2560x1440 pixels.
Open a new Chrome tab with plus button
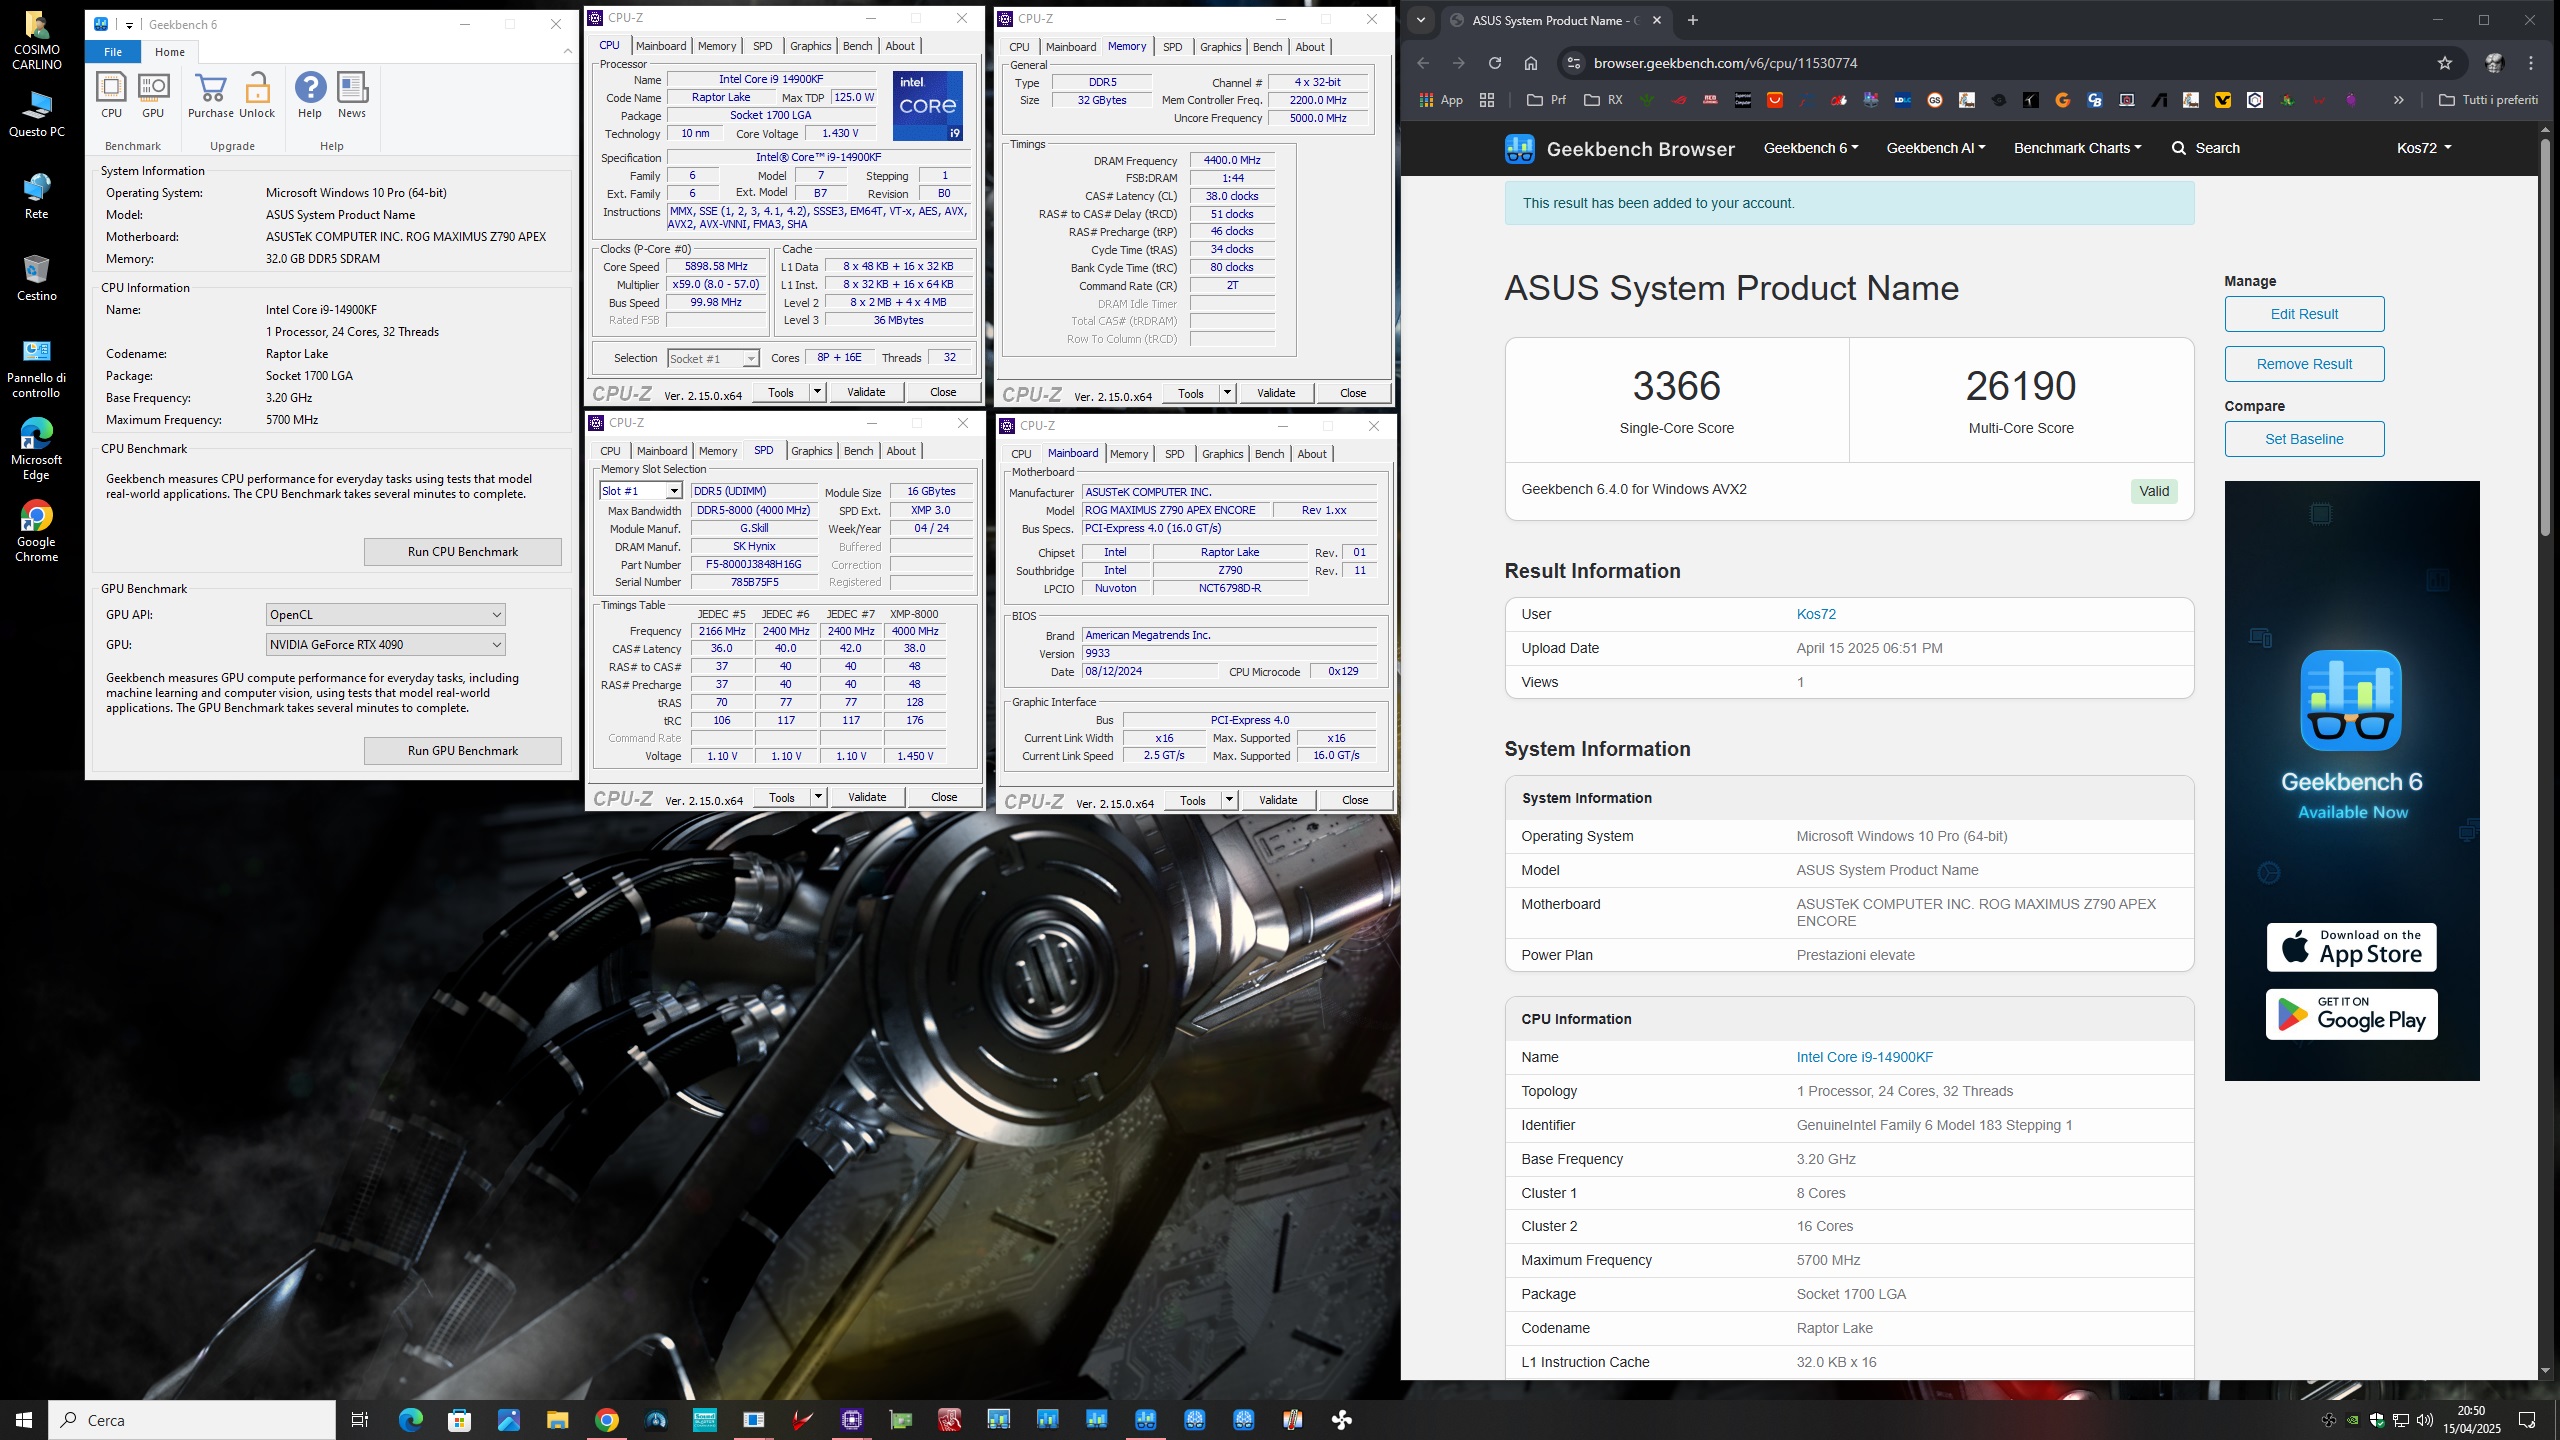[x=1693, y=20]
